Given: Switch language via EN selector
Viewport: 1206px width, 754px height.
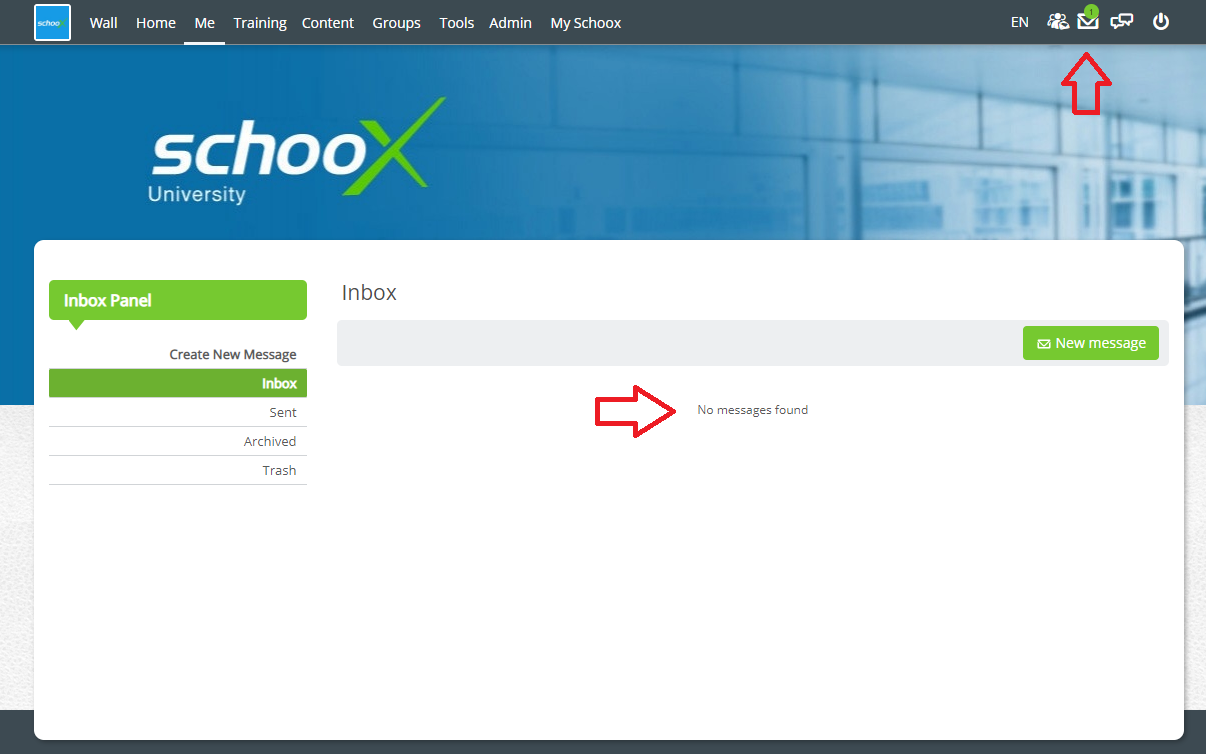Looking at the screenshot, I should [x=1020, y=22].
